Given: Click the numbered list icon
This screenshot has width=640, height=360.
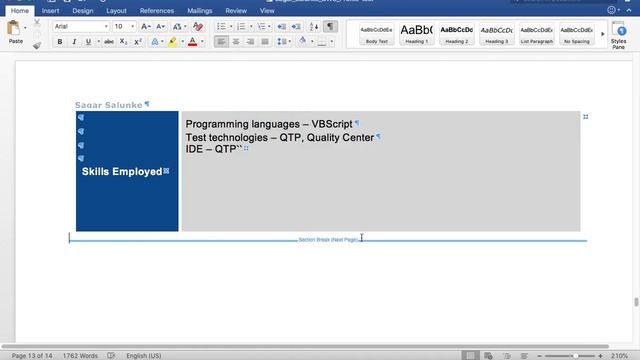Looking at the screenshot, I should [241, 27].
